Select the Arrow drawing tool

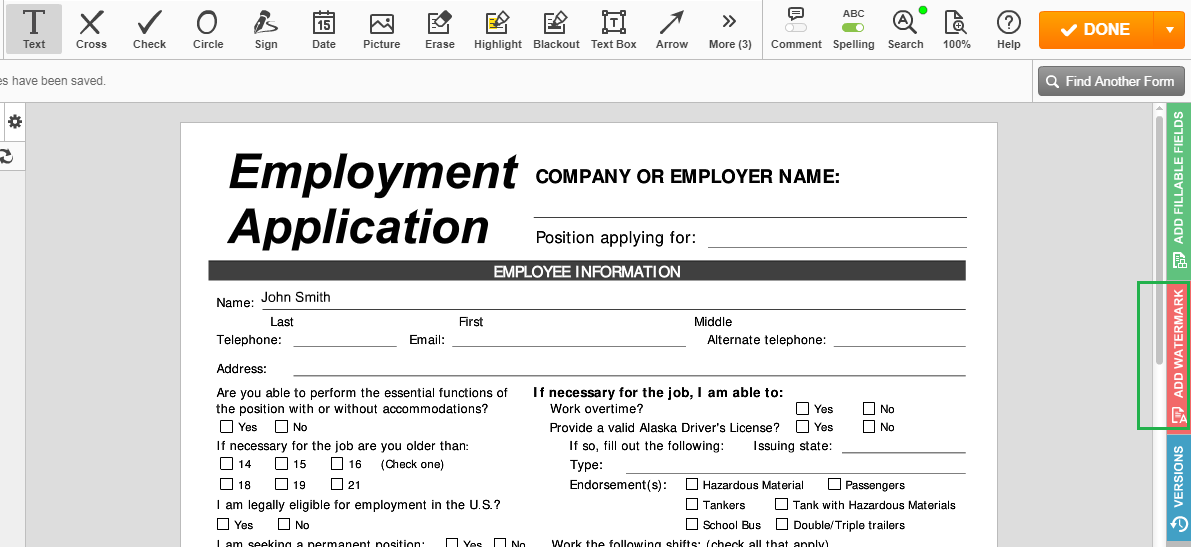(x=672, y=29)
